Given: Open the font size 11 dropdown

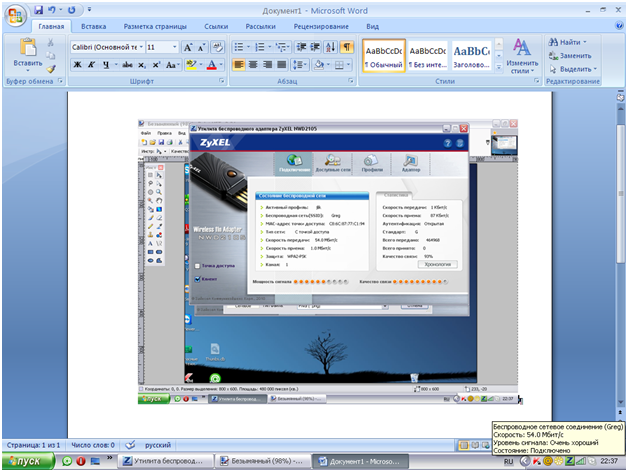Looking at the screenshot, I should click(175, 48).
